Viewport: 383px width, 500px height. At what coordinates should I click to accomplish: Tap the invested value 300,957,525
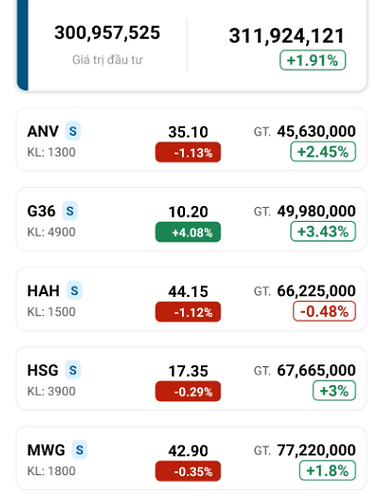107,33
